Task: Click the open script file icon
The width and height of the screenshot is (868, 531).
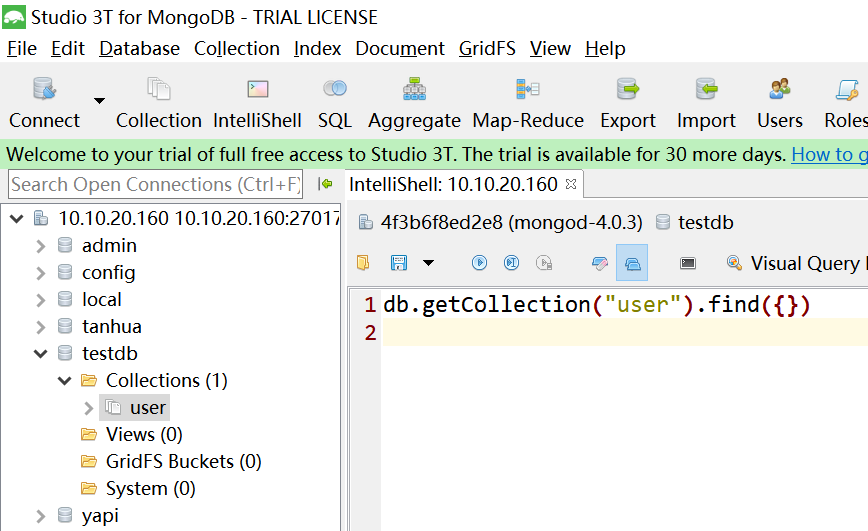Action: point(363,262)
